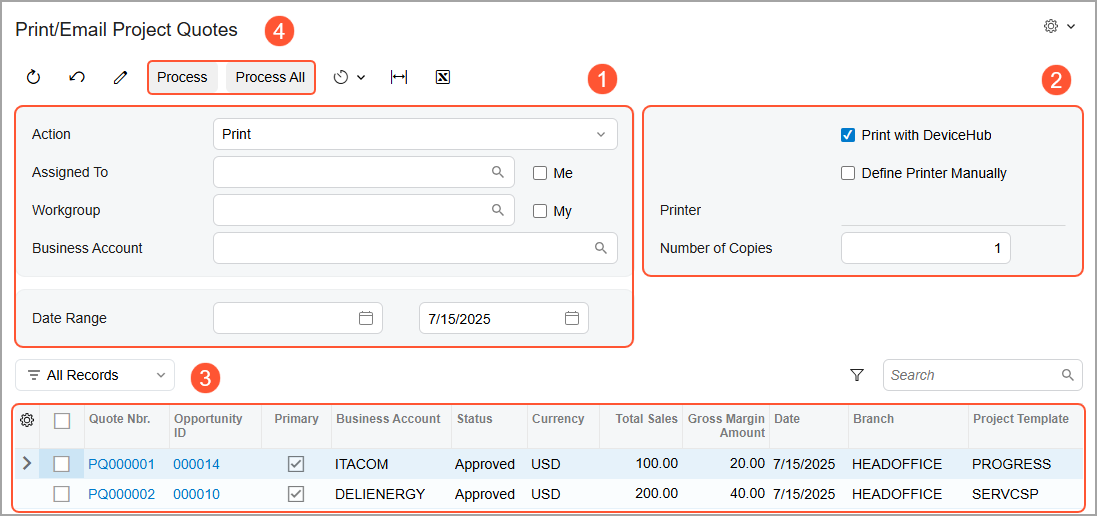Check the Me checkbox
This screenshot has width=1097, height=516.
[x=540, y=173]
